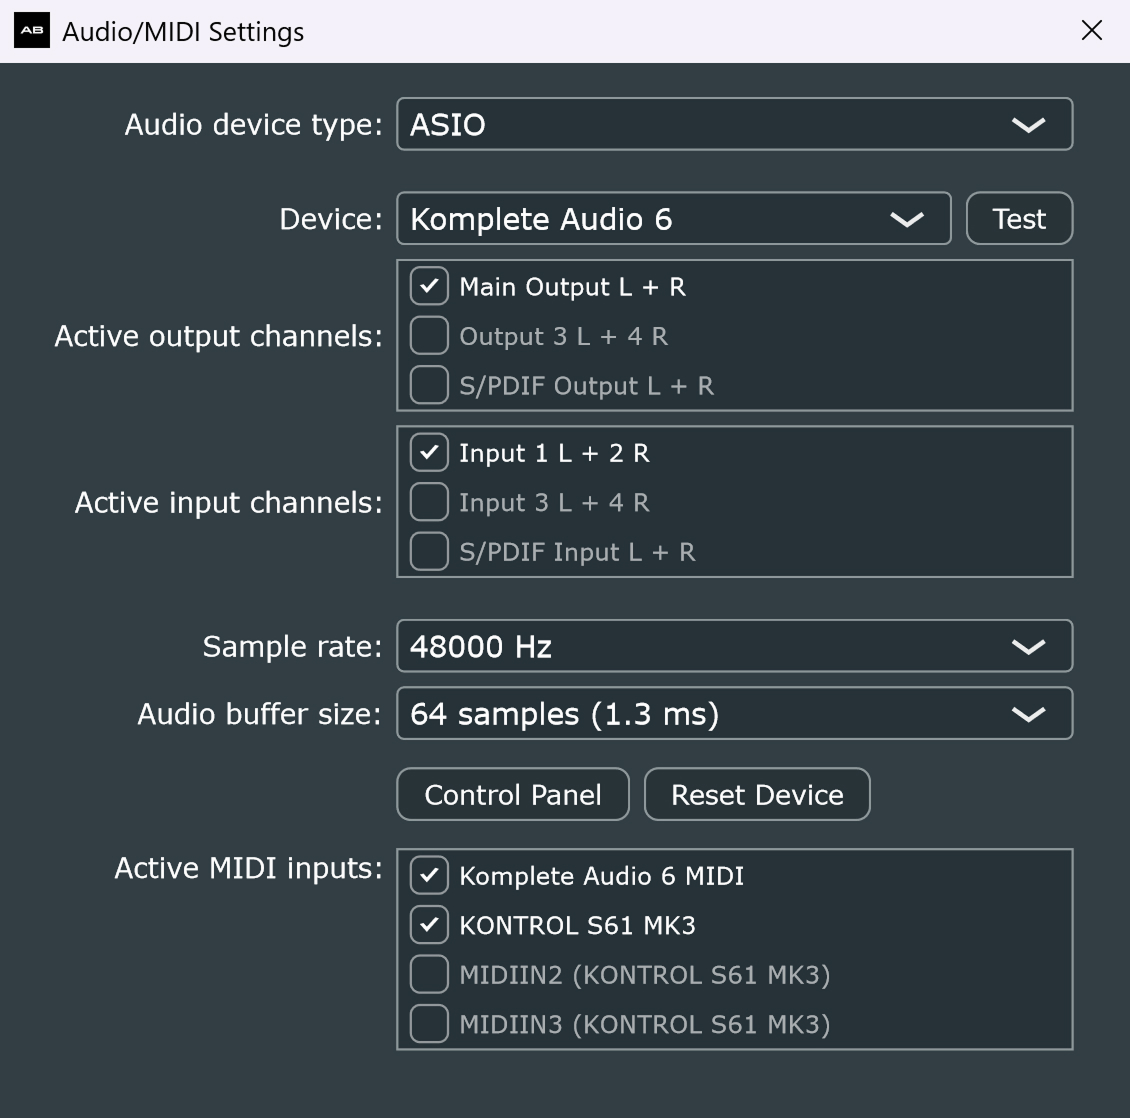Expand the Komplete Audio 6 device dropdown
The image size is (1130, 1118).
pyautogui.click(x=673, y=219)
